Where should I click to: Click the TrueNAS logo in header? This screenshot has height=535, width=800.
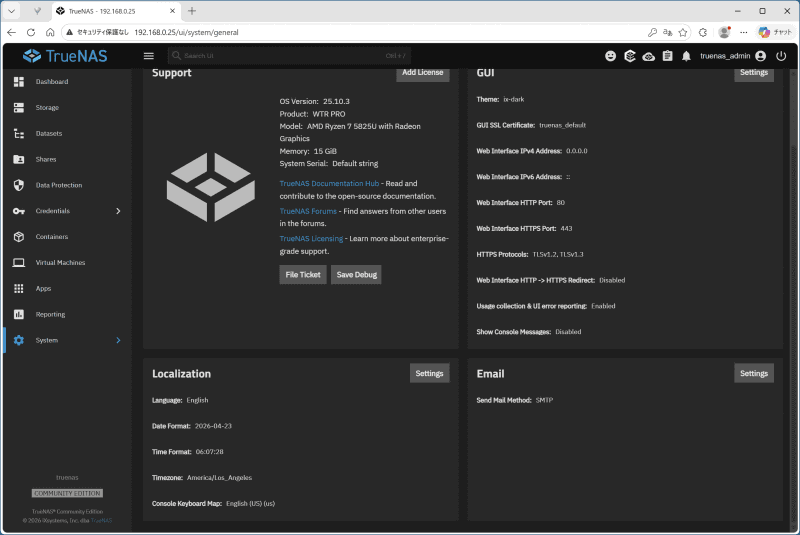(x=65, y=56)
